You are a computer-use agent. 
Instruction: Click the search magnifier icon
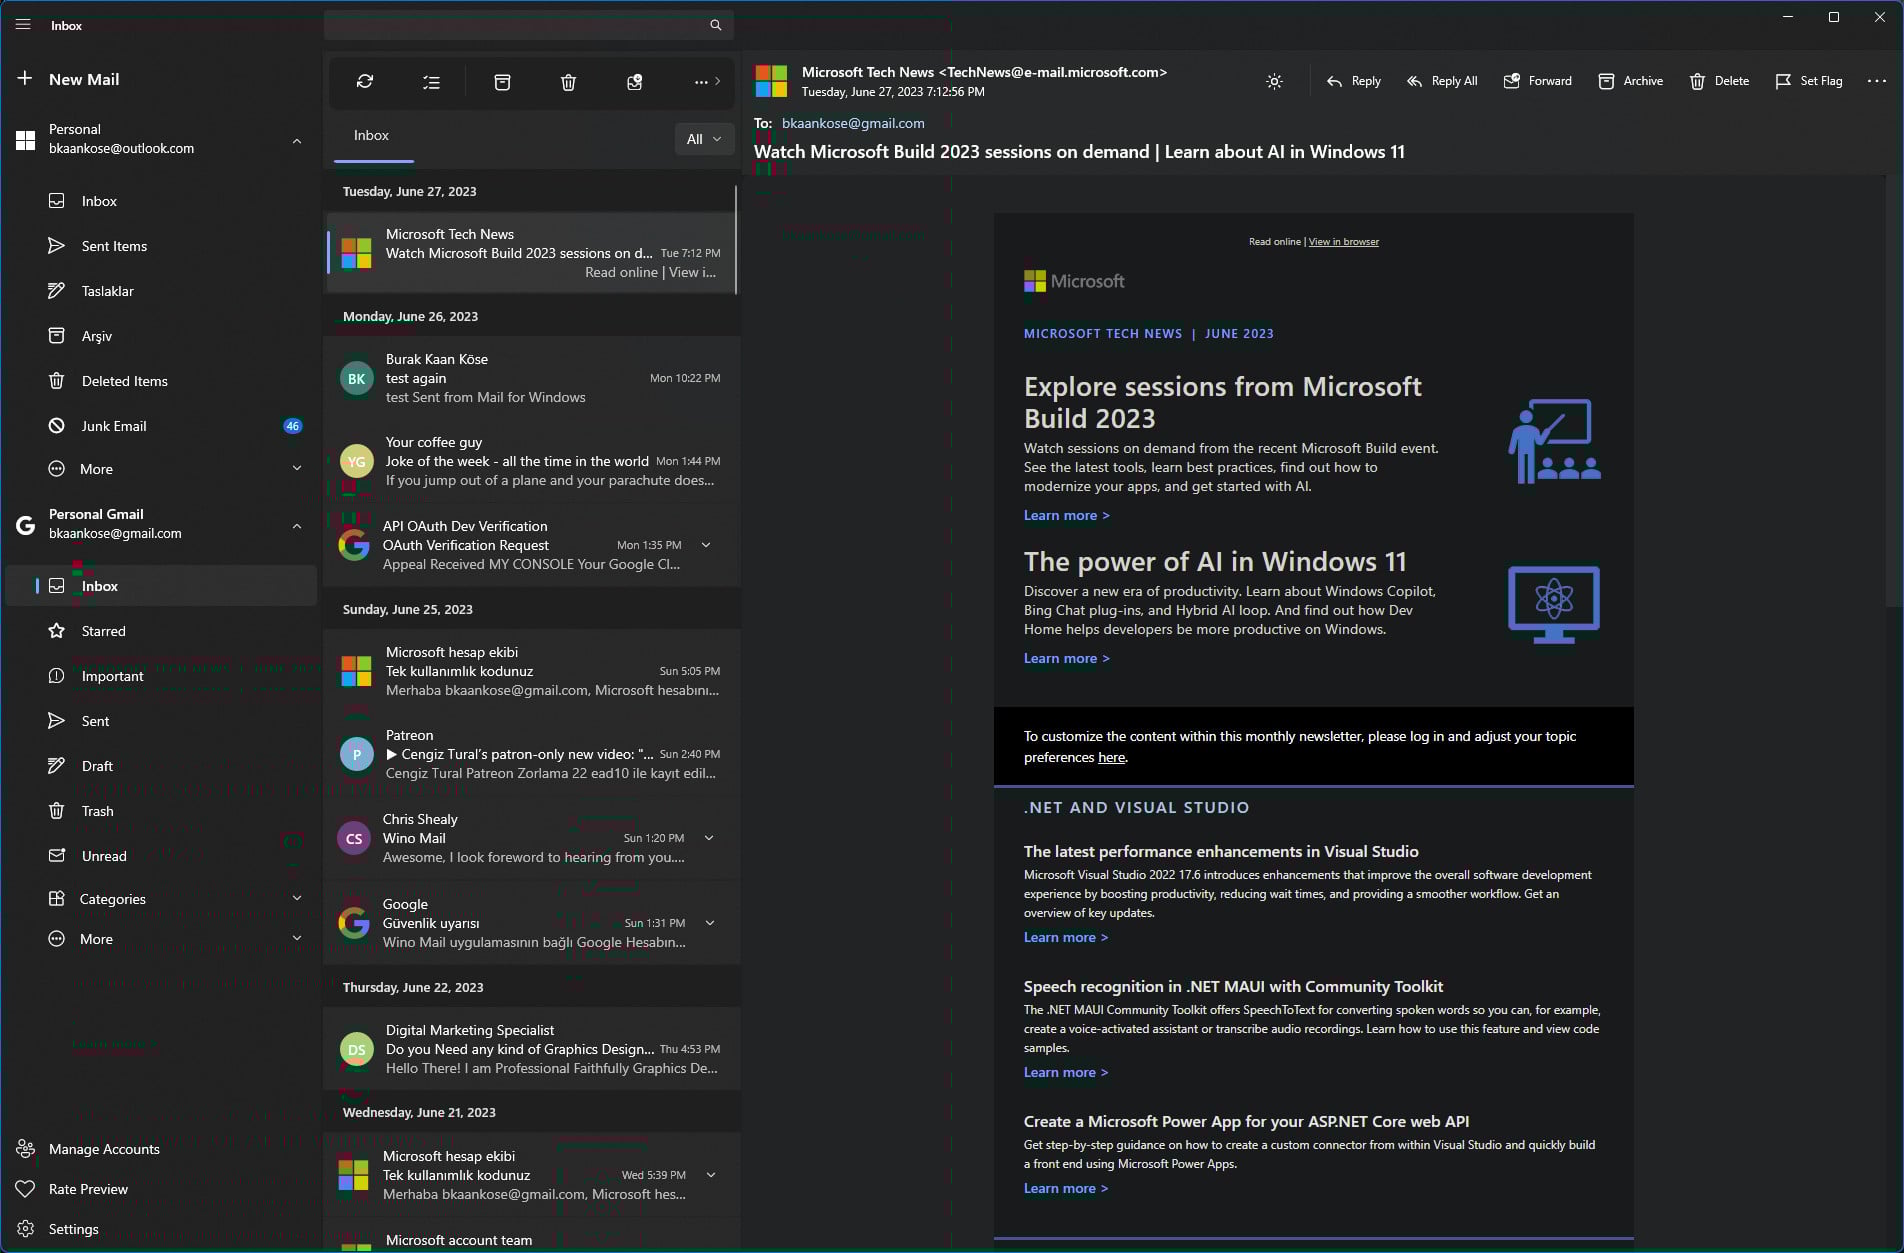[x=715, y=25]
